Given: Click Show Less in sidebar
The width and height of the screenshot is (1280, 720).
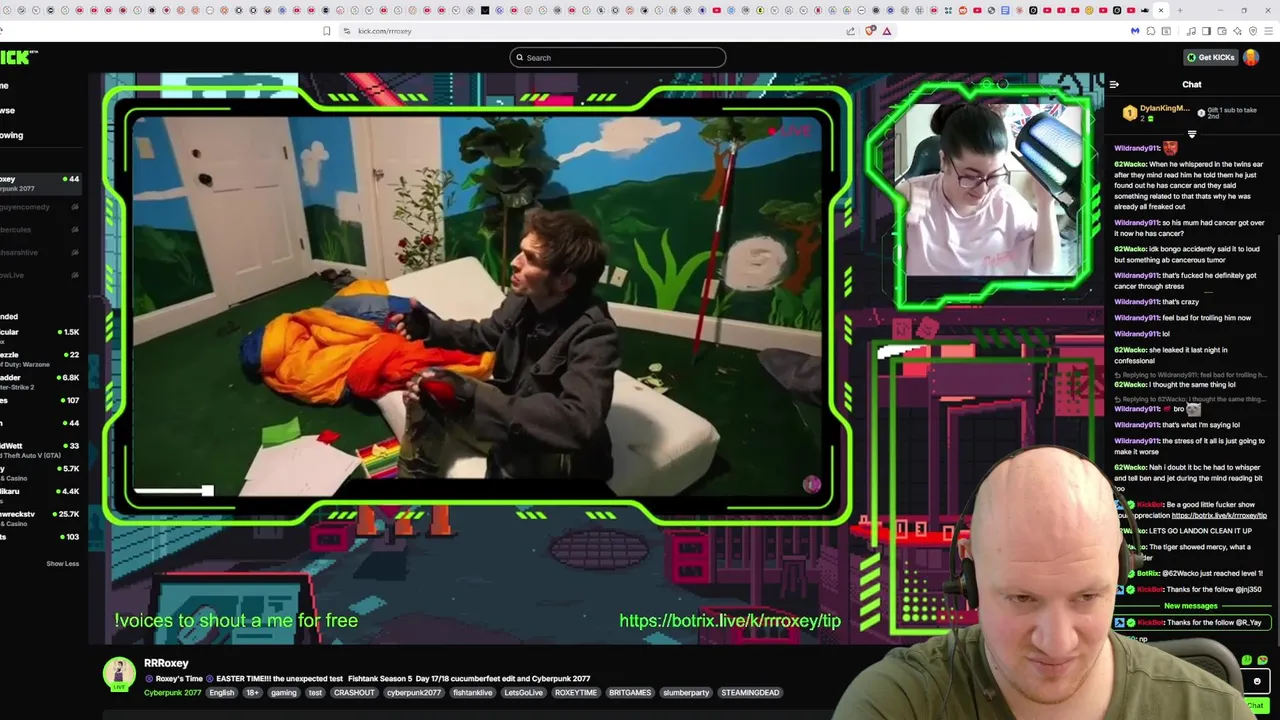Looking at the screenshot, I should pos(62,564).
